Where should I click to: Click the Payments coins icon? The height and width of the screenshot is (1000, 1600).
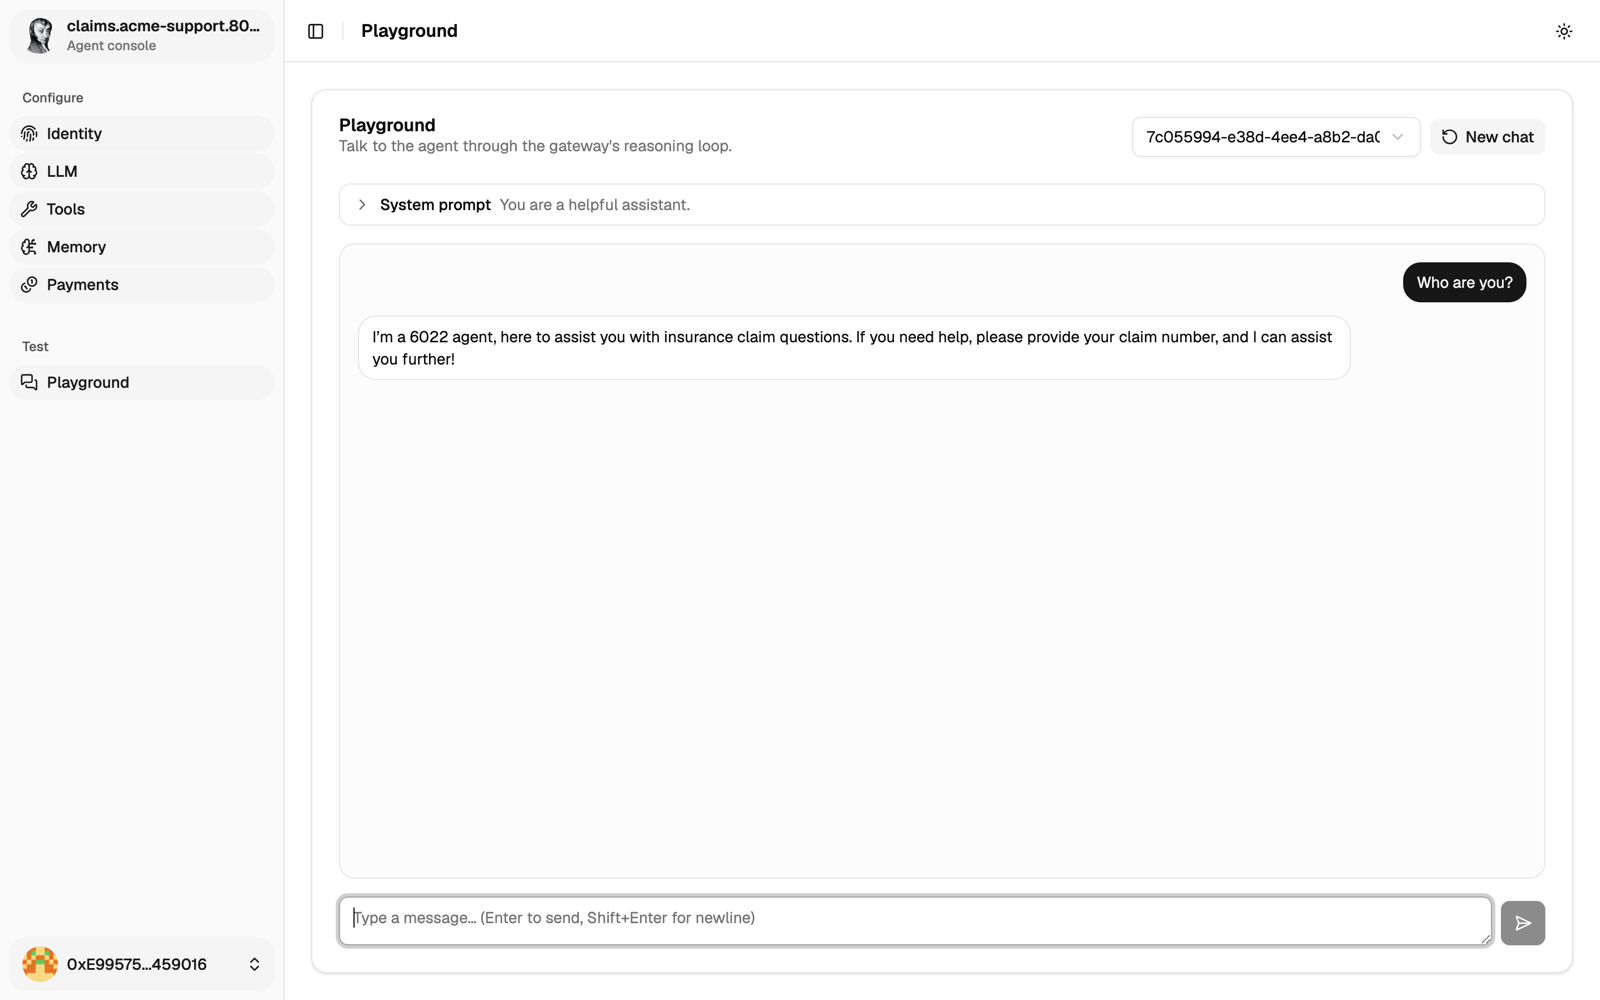(29, 285)
